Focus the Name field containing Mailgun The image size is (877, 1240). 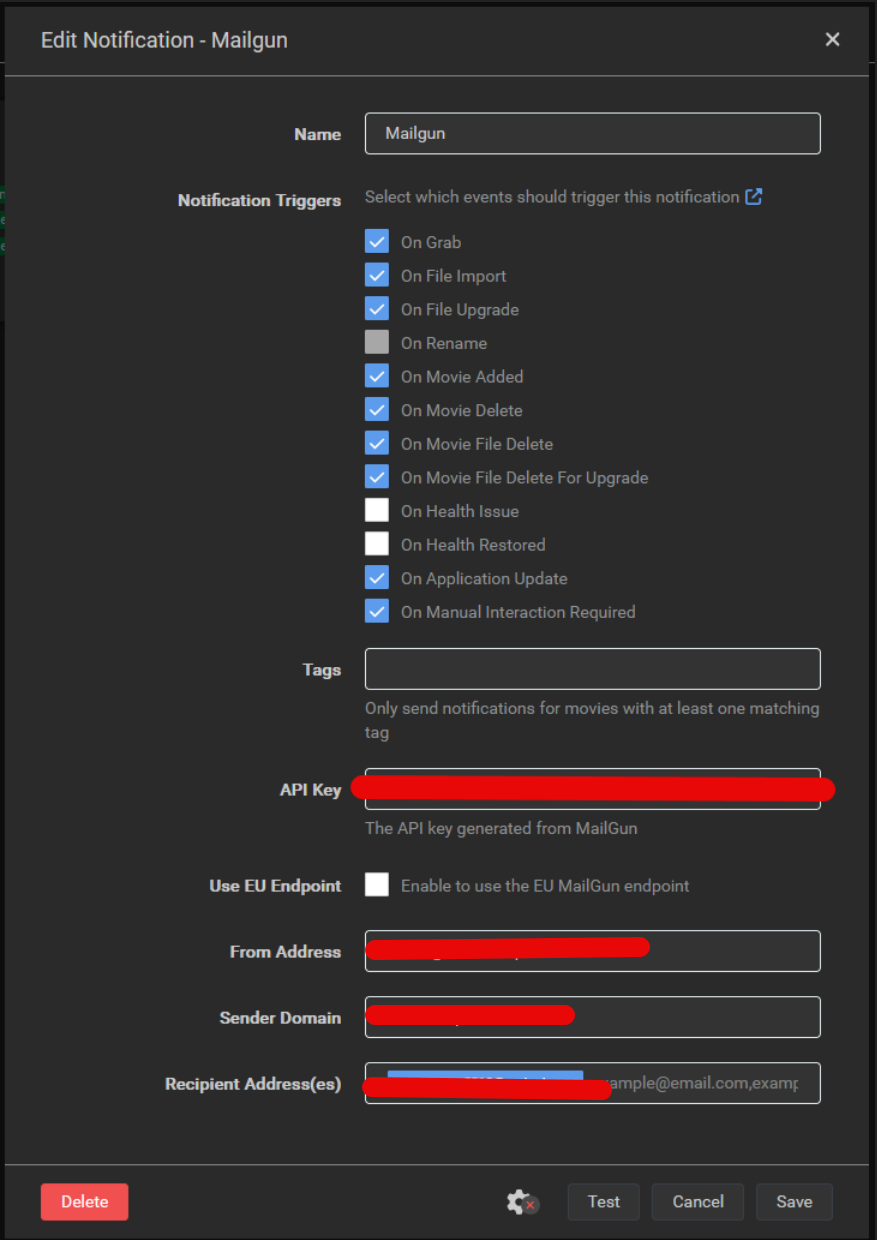tap(593, 133)
